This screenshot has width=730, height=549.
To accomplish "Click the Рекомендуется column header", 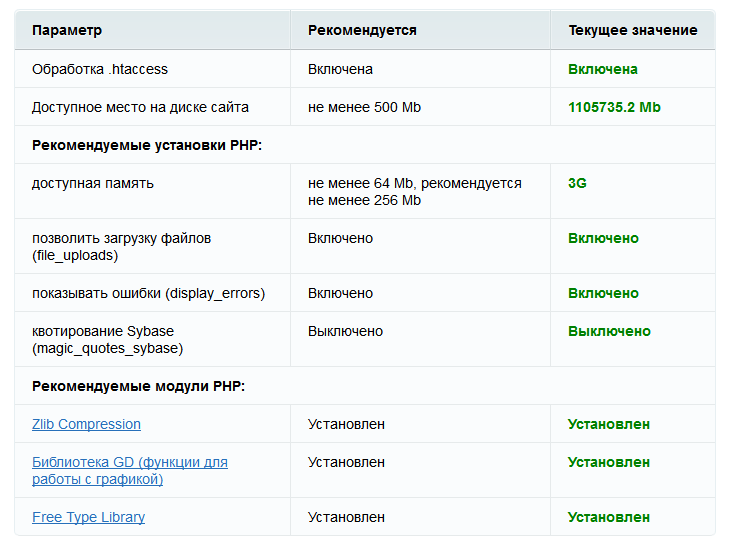I will pyautogui.click(x=362, y=30).
